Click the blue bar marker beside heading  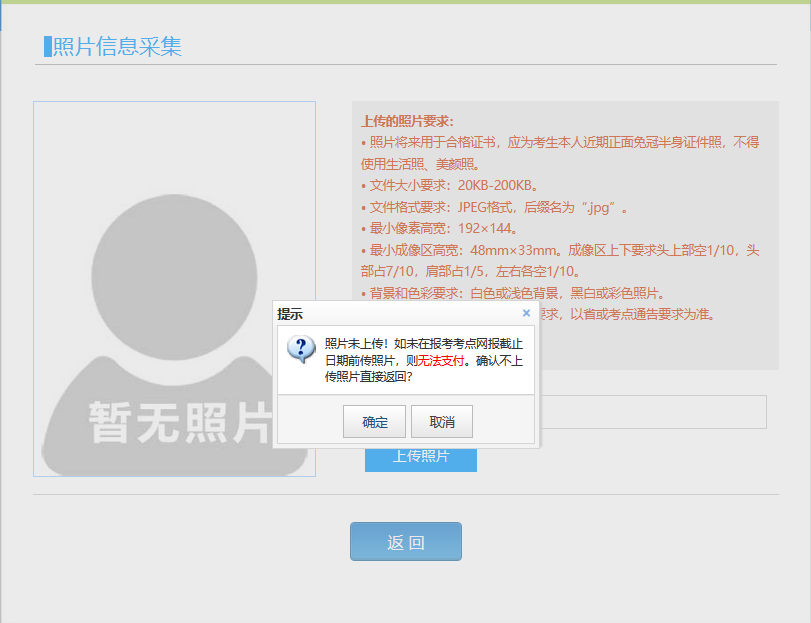coord(47,47)
